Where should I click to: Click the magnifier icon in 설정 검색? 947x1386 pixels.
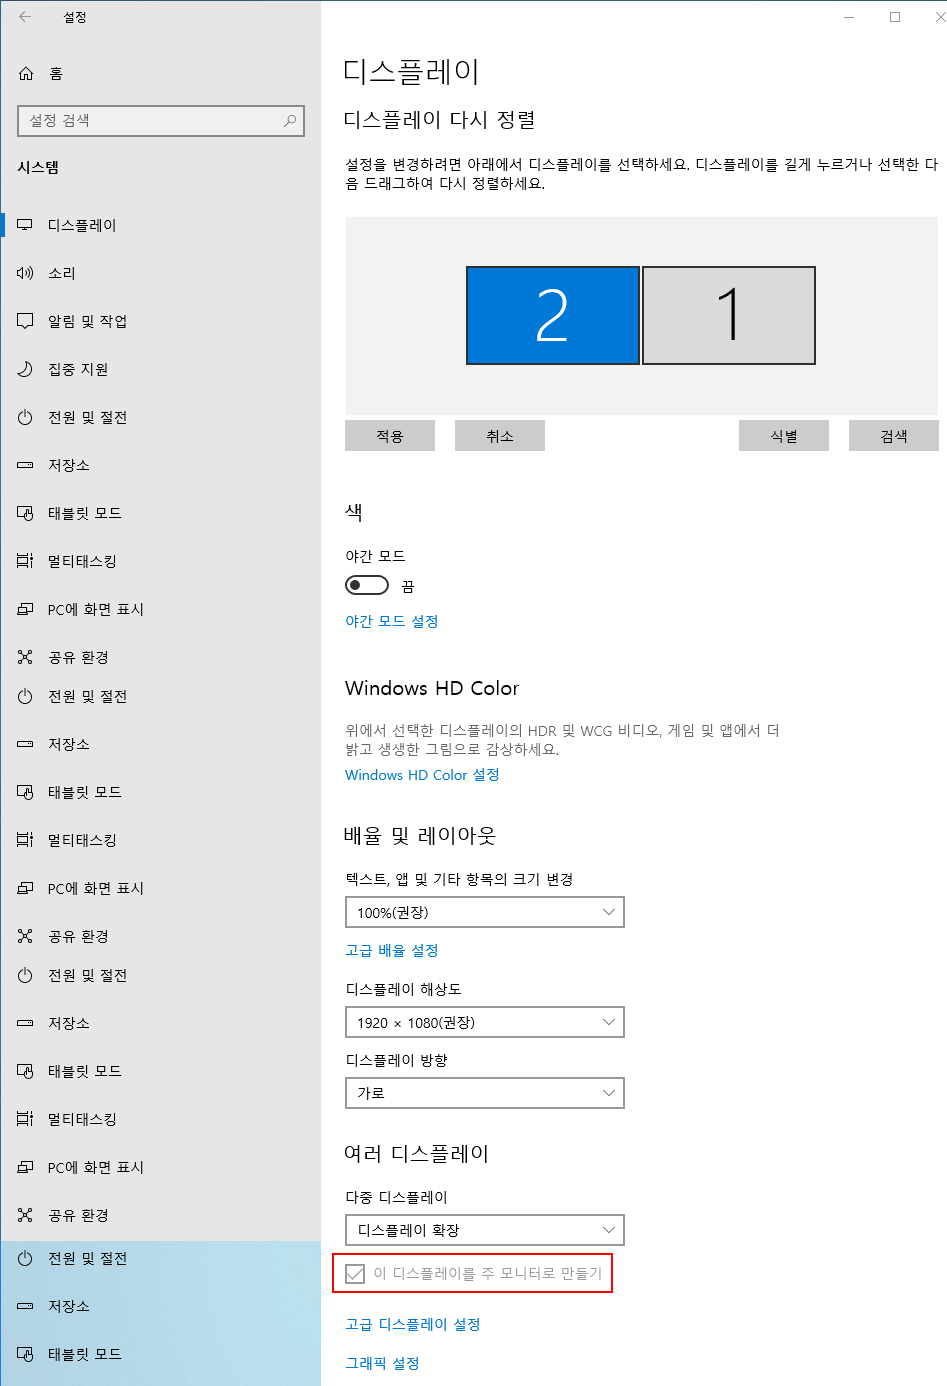290,120
